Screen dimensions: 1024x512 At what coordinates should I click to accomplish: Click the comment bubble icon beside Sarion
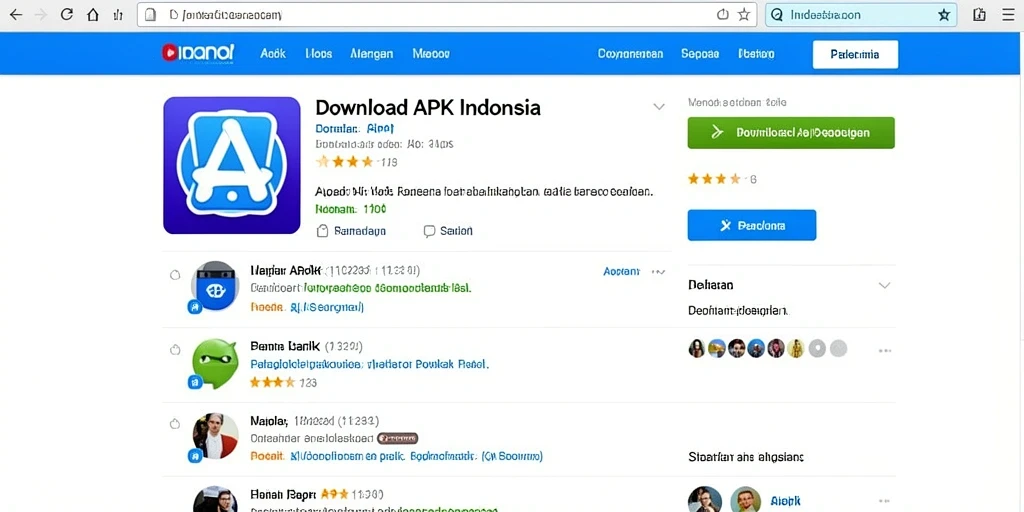[429, 231]
